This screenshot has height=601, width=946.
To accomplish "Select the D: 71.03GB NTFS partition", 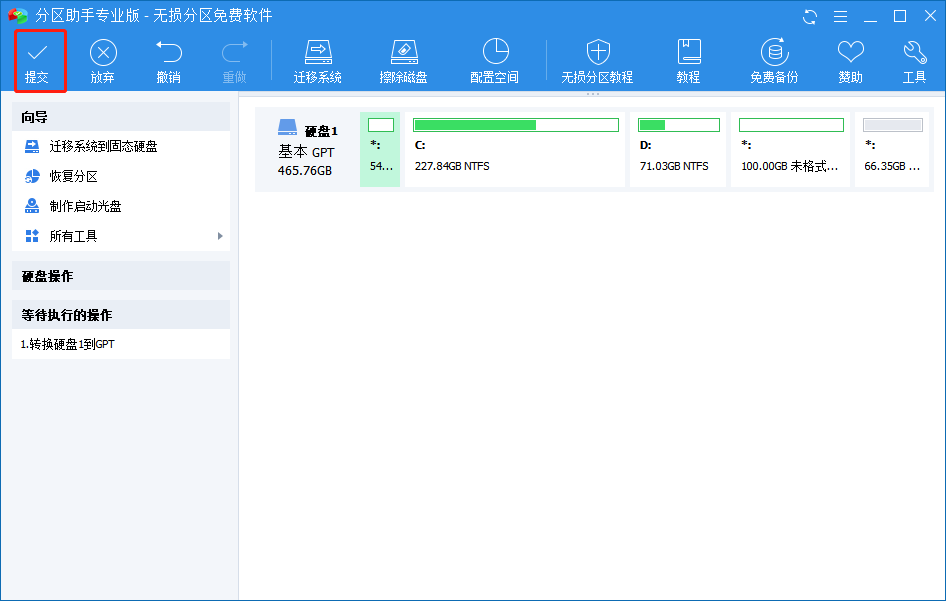I will coord(678,149).
